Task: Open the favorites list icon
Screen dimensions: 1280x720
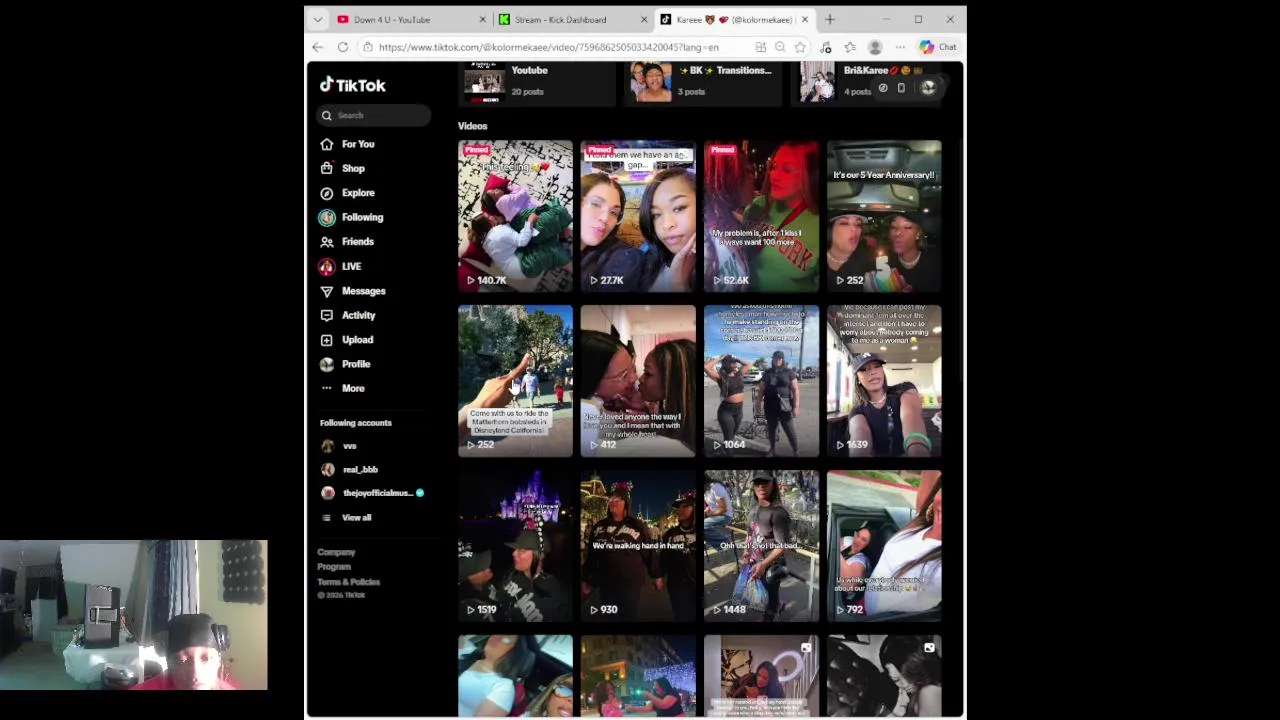Action: [850, 47]
